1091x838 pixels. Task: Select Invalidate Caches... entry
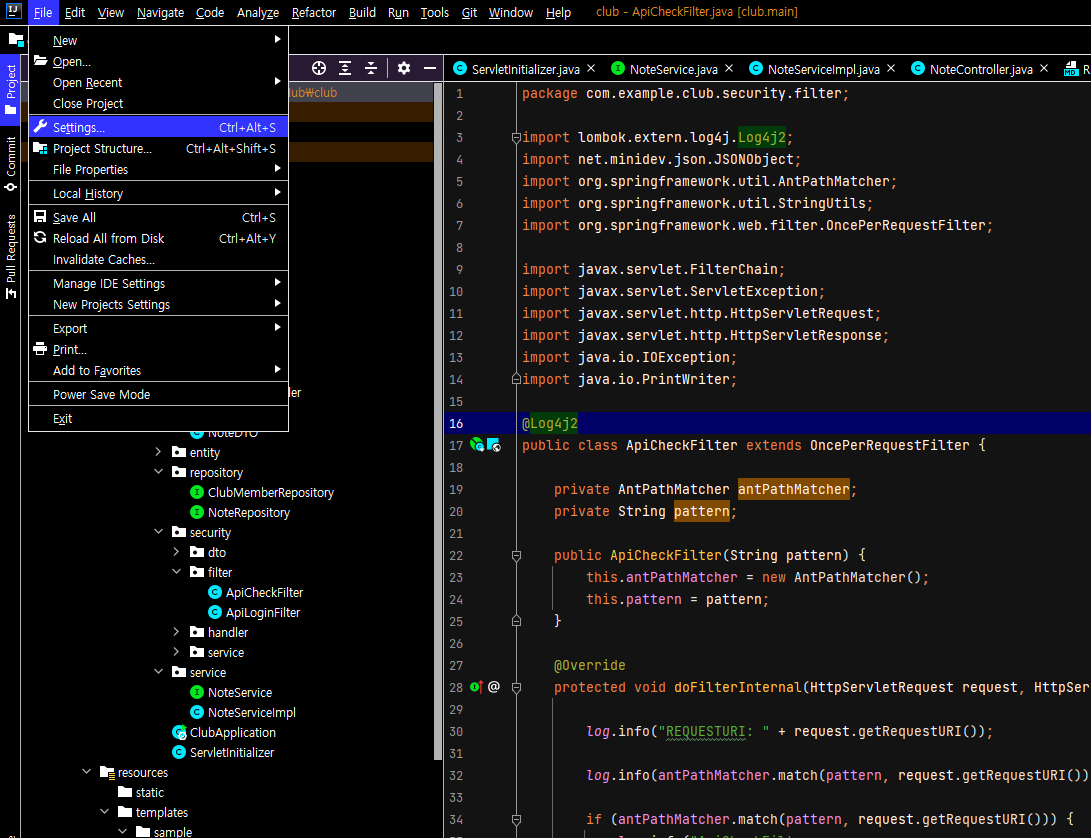point(159,259)
